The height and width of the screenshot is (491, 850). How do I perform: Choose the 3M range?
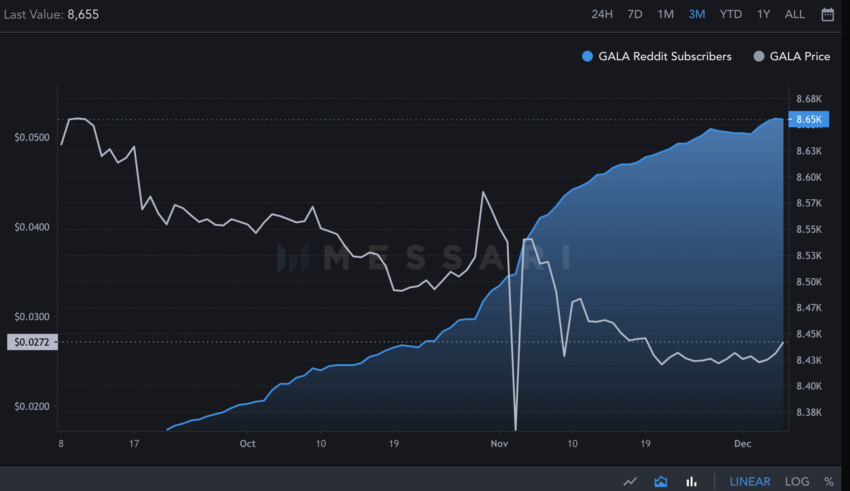click(x=697, y=15)
